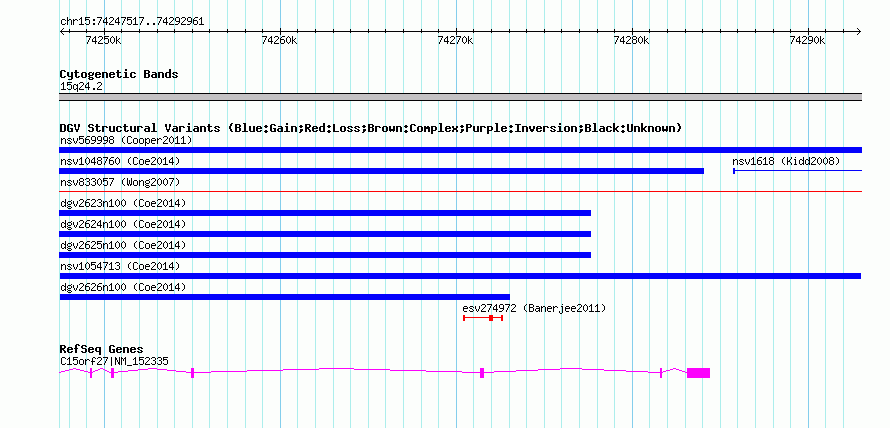Select the red nsv833057 (Wong2007) loss line
890x428 pixels.
[460, 192]
